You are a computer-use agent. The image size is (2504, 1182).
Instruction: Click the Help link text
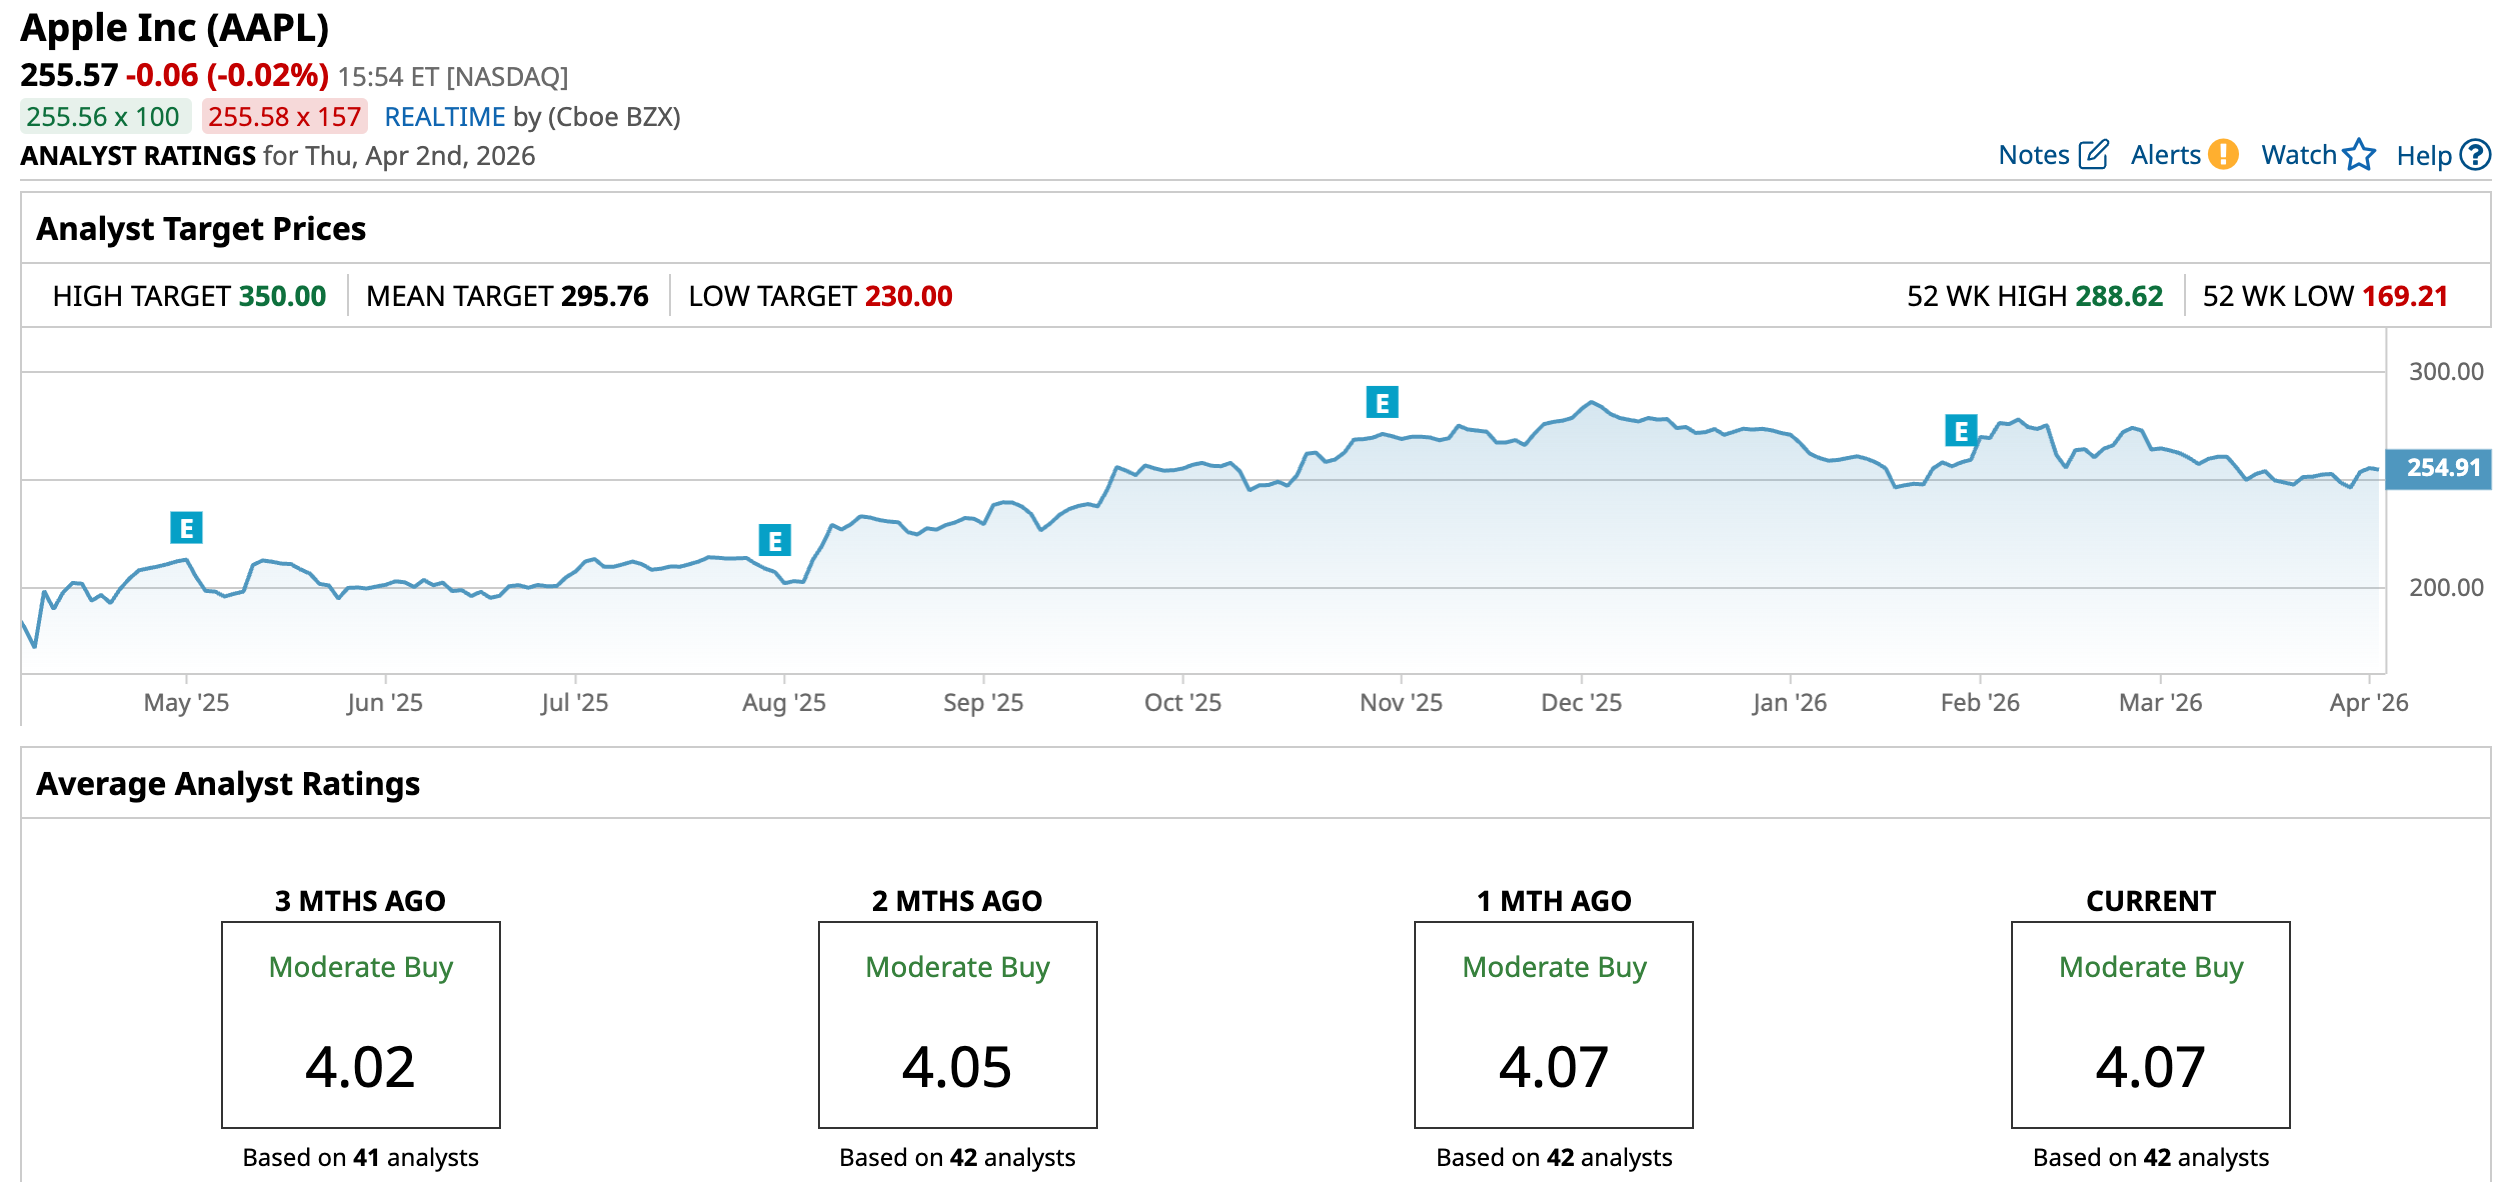click(x=2423, y=155)
